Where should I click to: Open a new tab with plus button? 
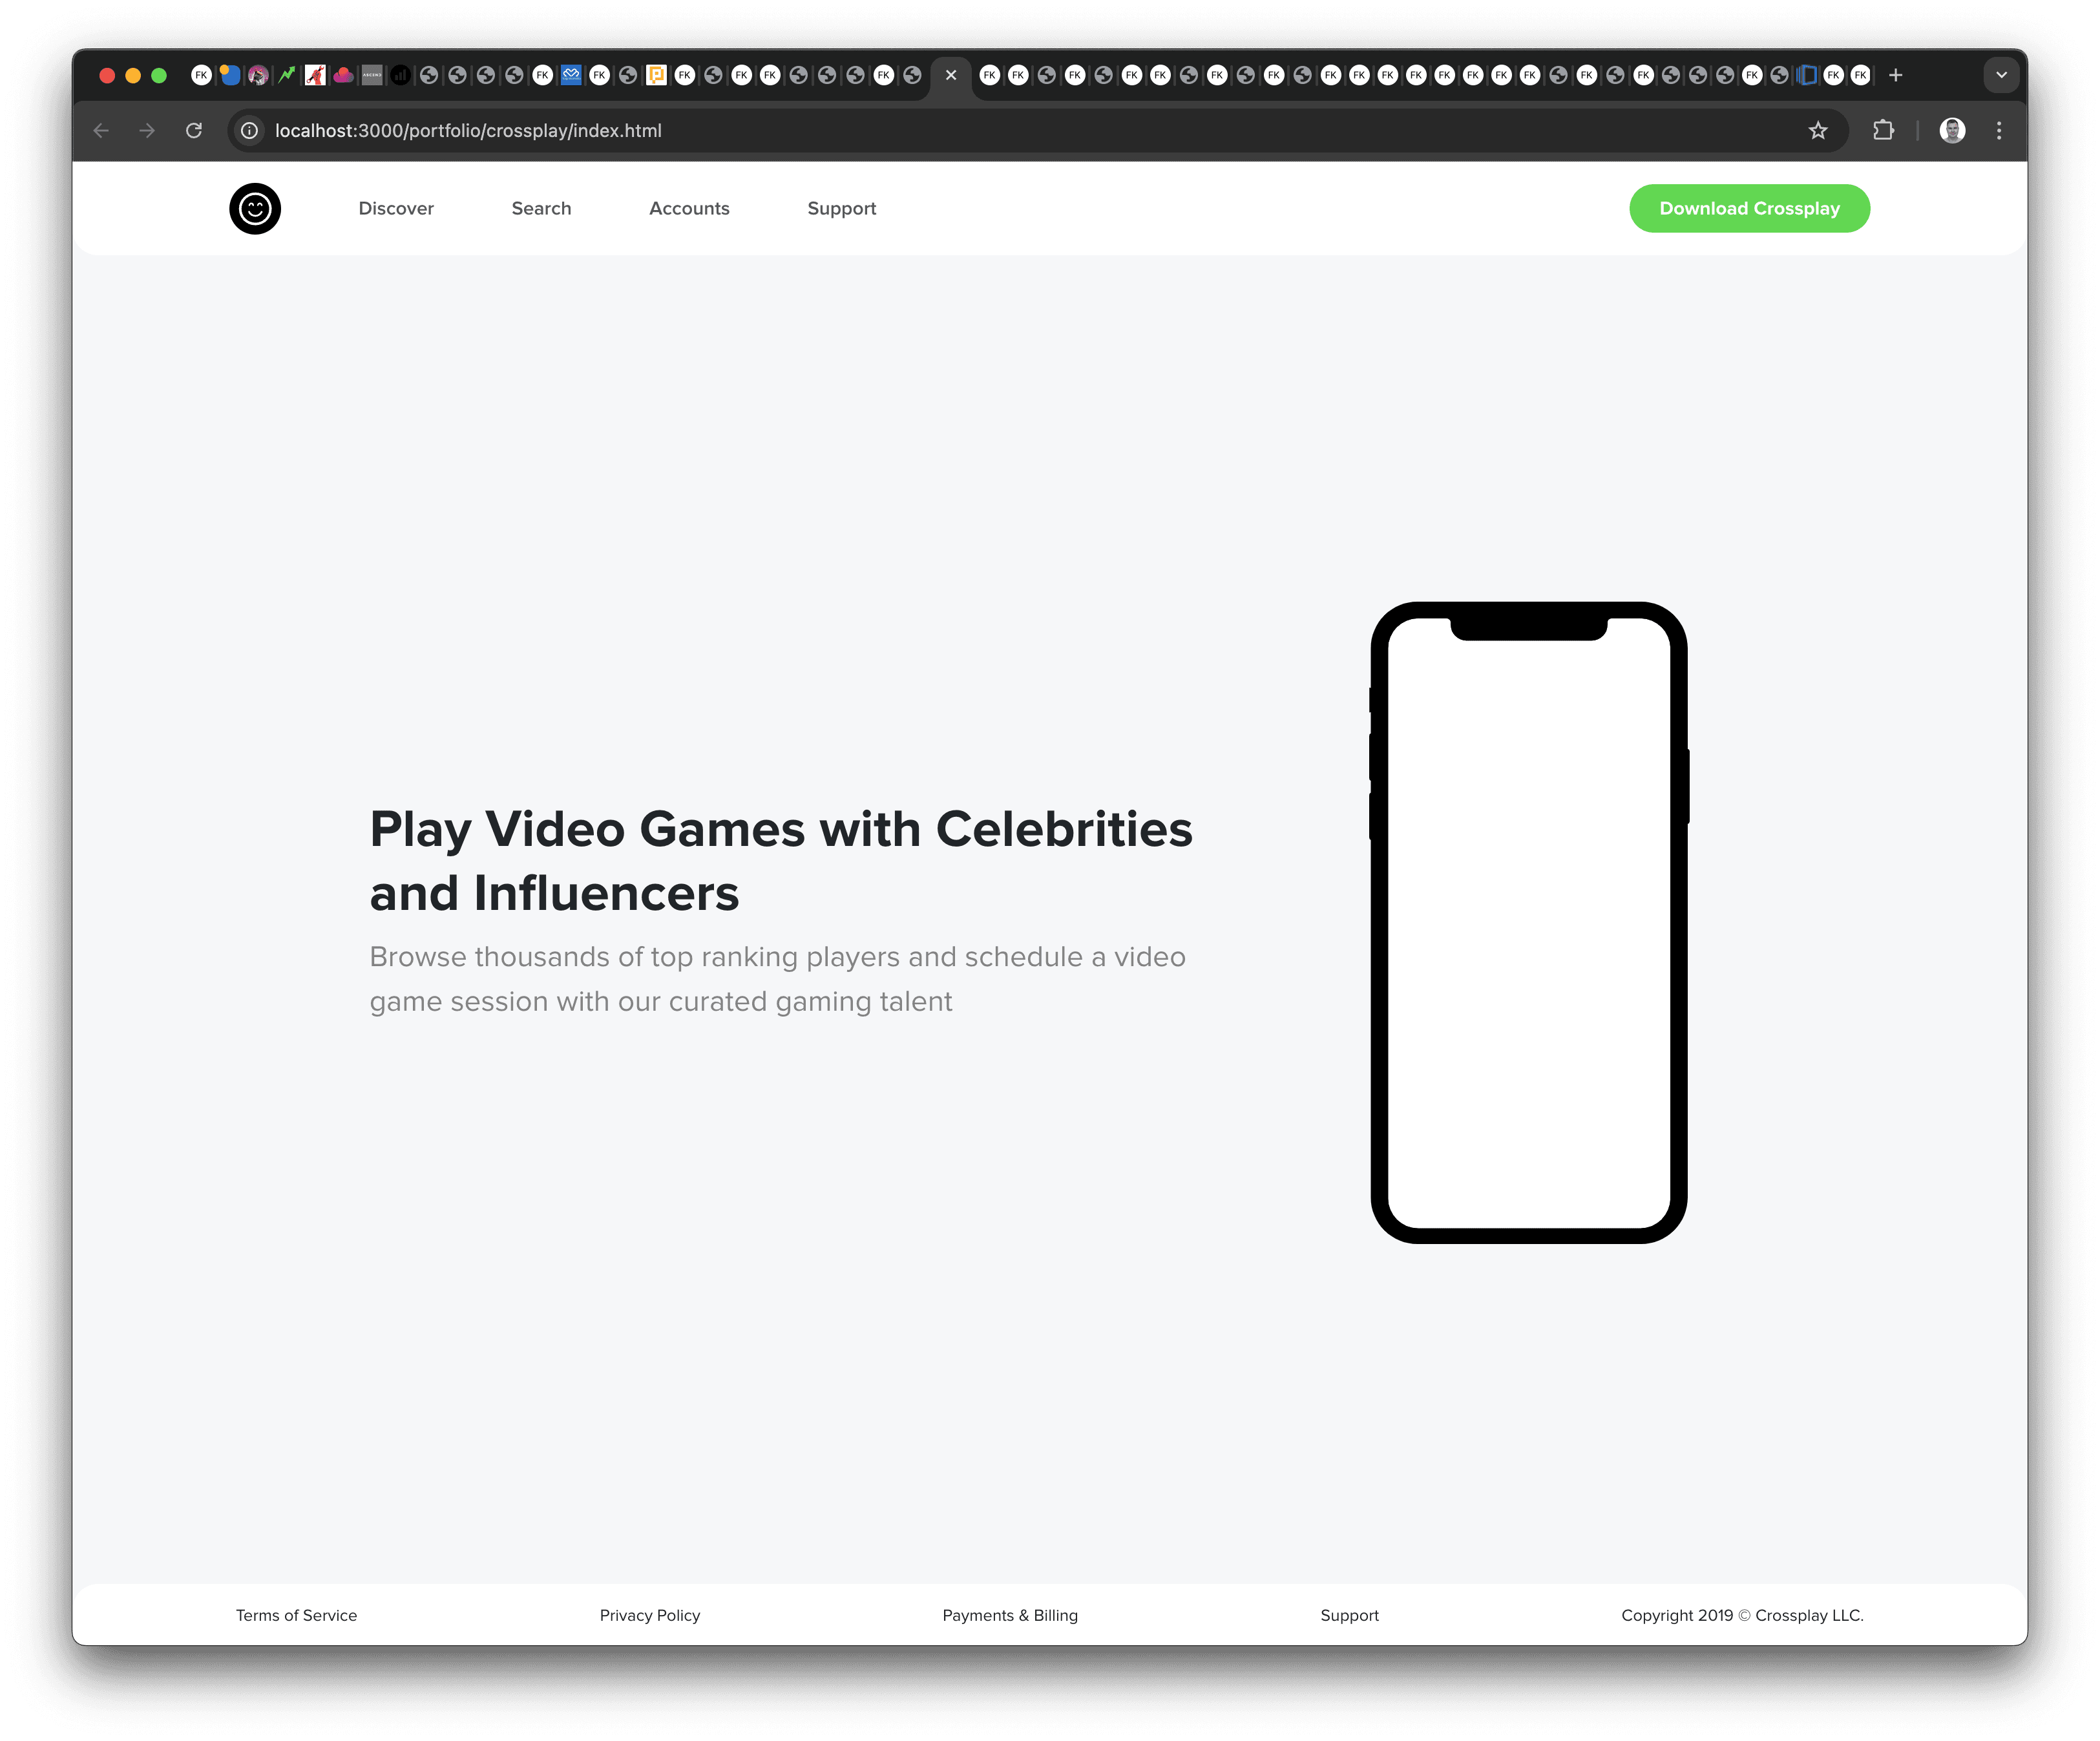pos(1895,75)
